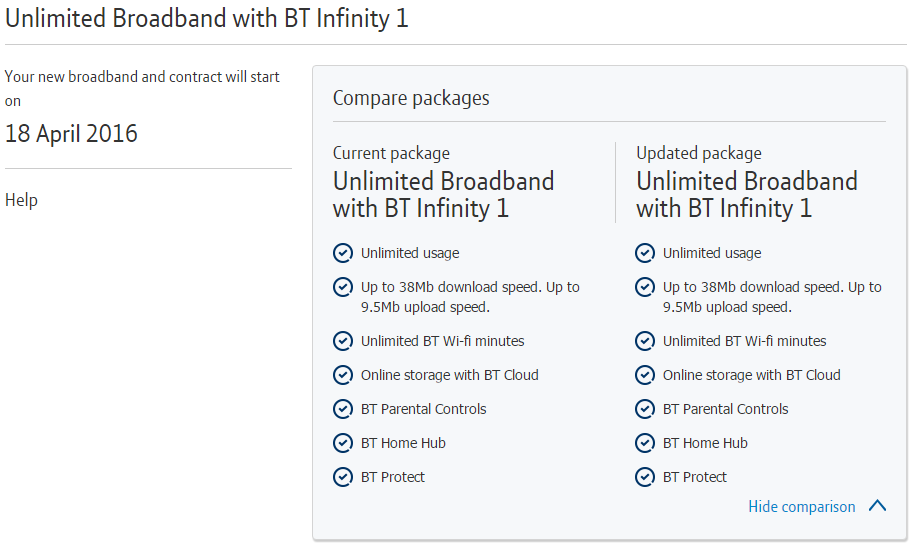Click checkmark beside updated Unlimited BT Wi-fi minutes
Viewport: 912px width, 546px height.
(x=645, y=341)
